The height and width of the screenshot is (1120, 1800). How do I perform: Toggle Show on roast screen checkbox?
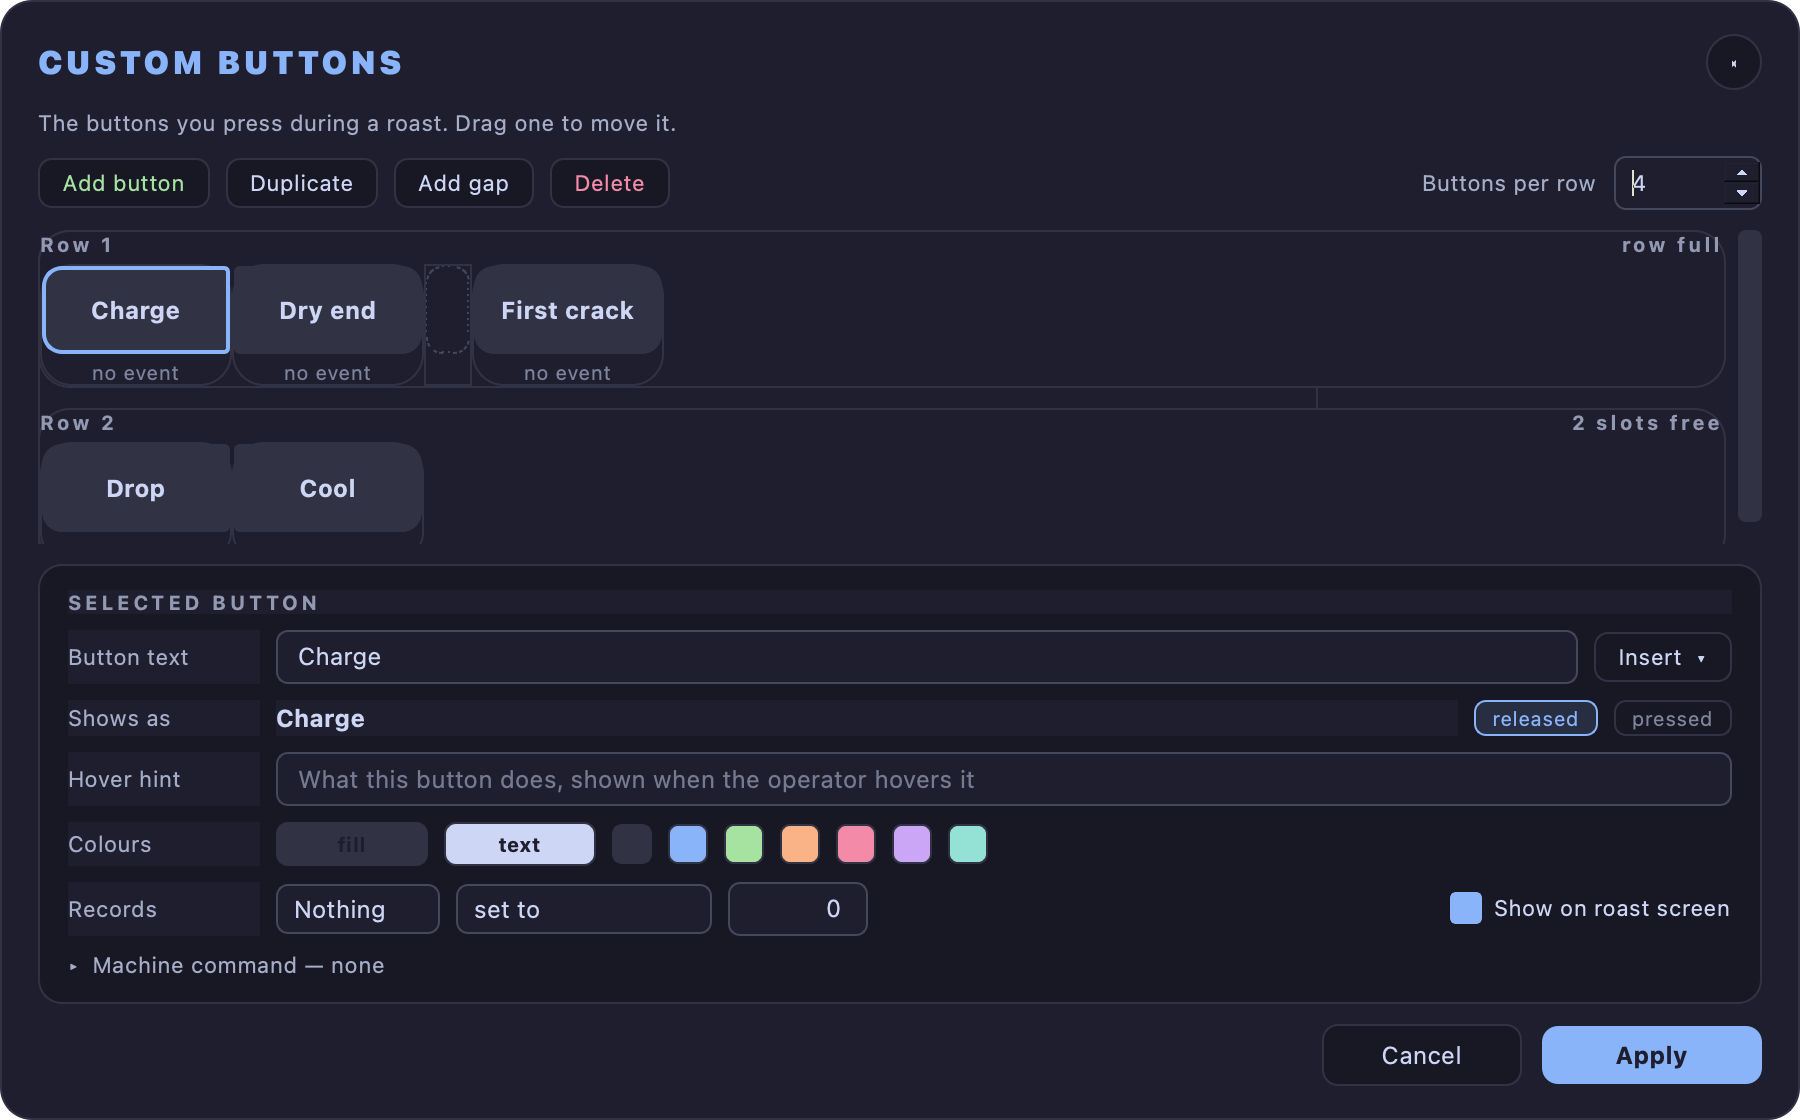pos(1466,908)
